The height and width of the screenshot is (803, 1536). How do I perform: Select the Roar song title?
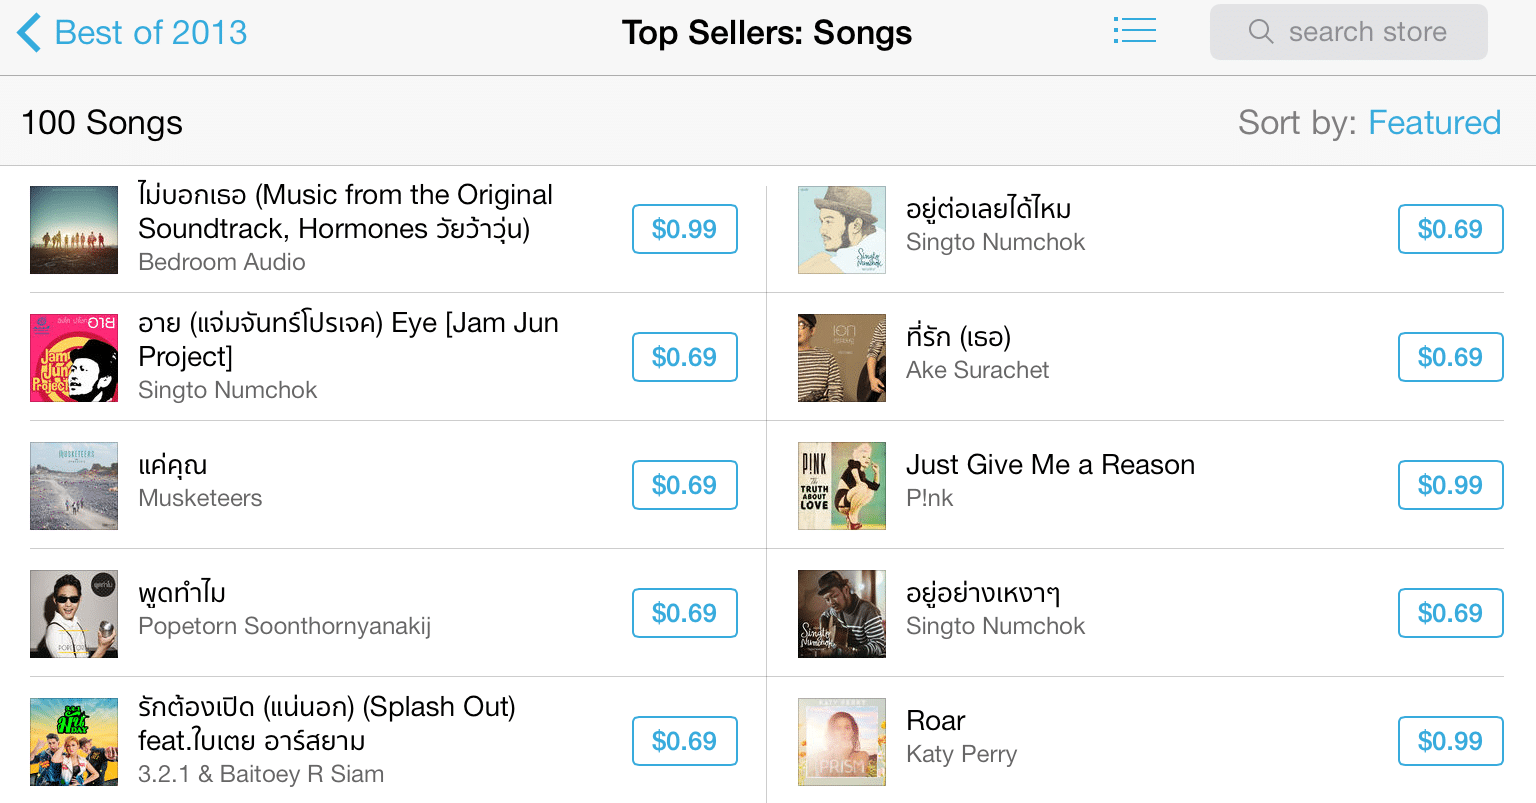point(936,721)
